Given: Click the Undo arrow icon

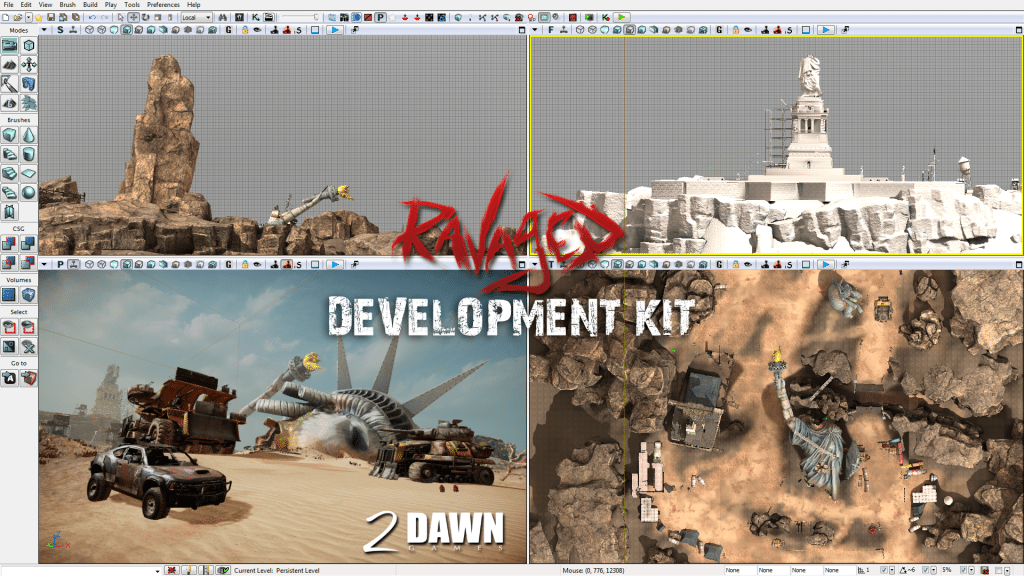Looking at the screenshot, I should 92,17.
